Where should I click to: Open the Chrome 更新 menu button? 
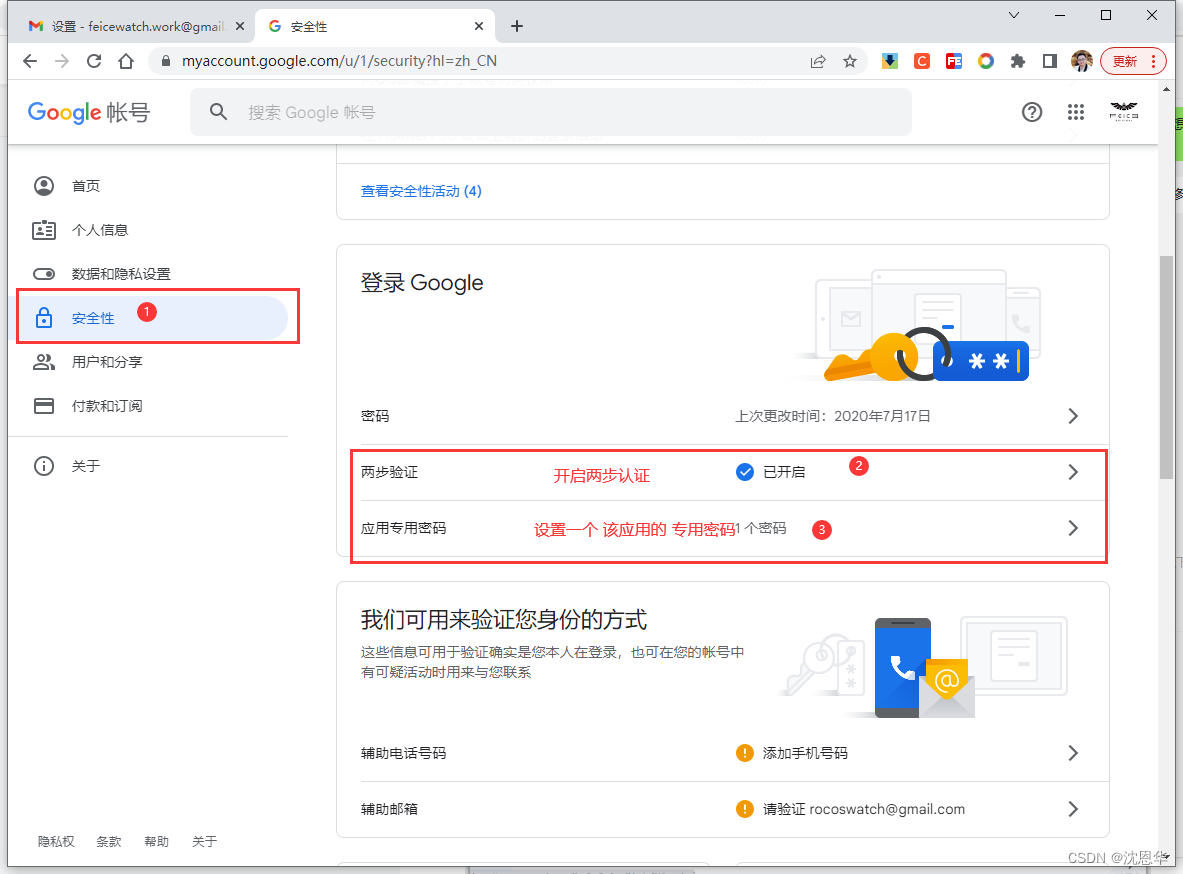point(1133,61)
